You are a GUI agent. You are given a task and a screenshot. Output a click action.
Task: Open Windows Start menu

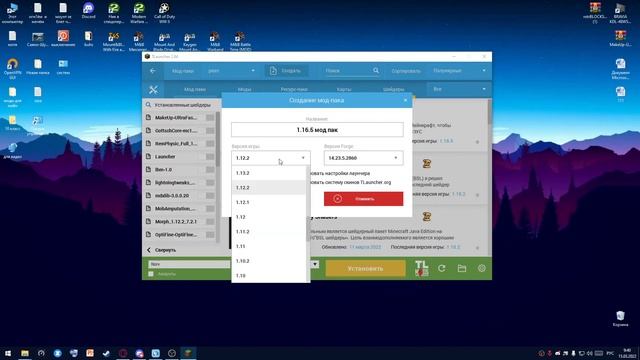pos(8,353)
